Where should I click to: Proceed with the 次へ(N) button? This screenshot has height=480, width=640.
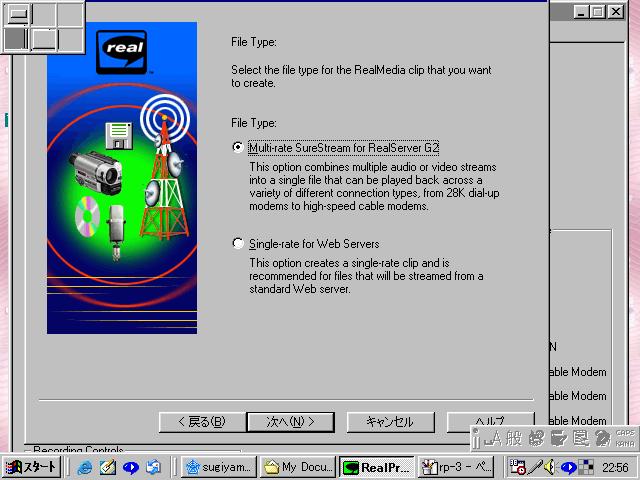tap(291, 422)
